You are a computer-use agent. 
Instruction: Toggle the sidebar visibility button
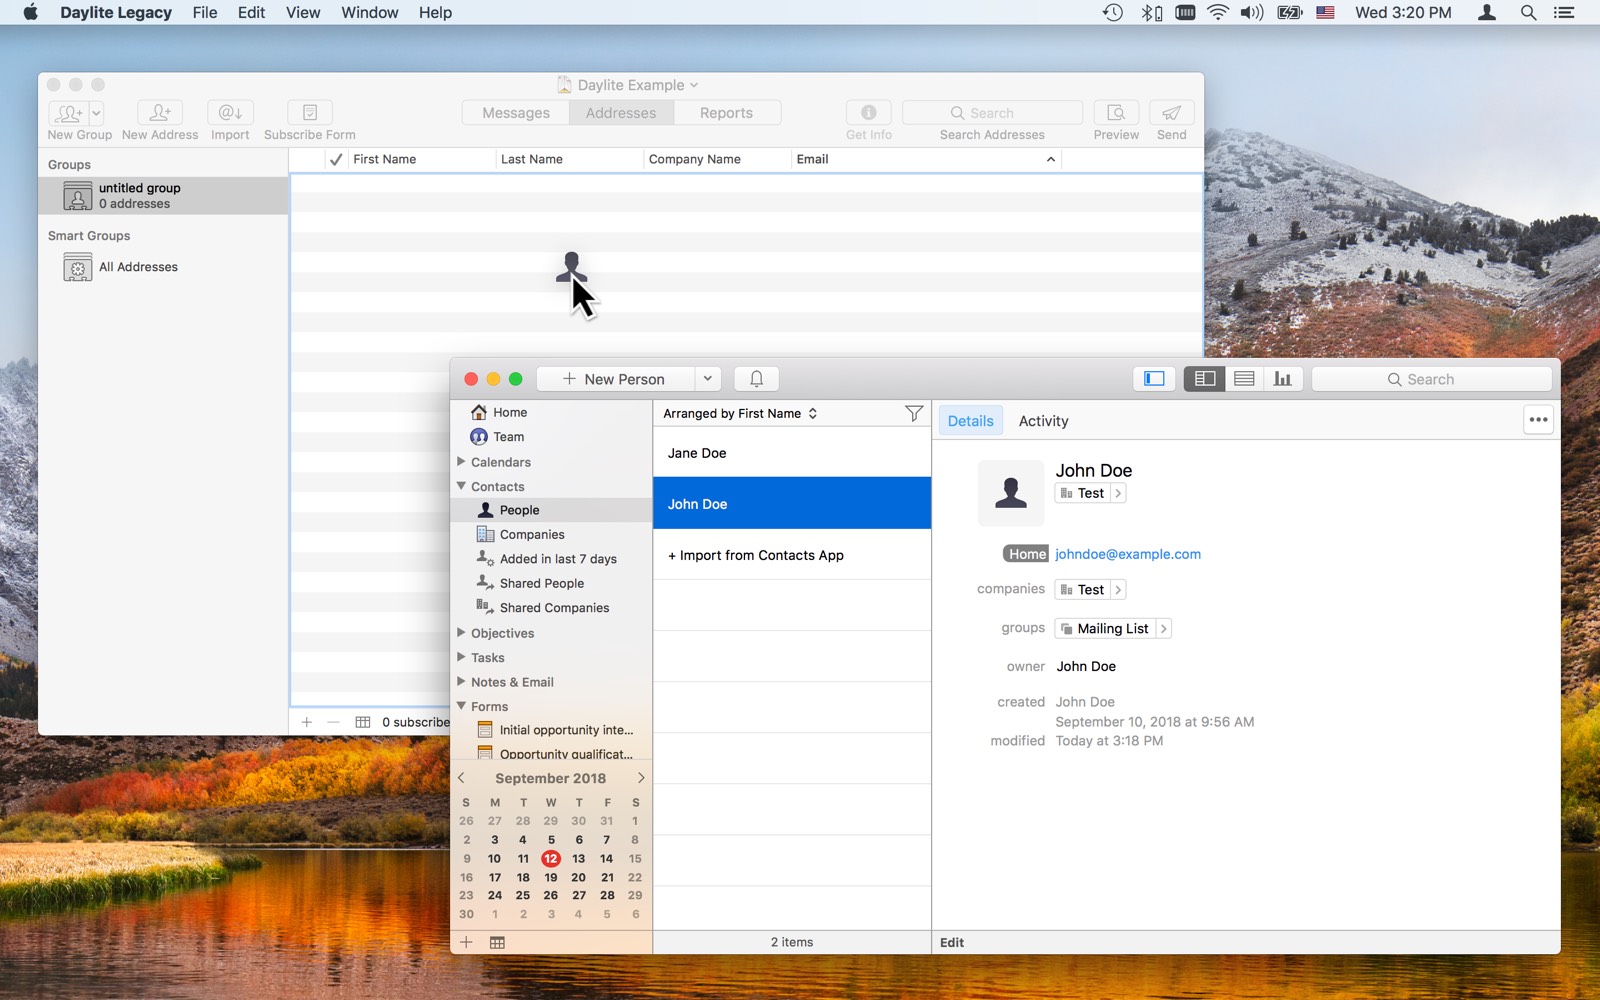tap(1155, 379)
